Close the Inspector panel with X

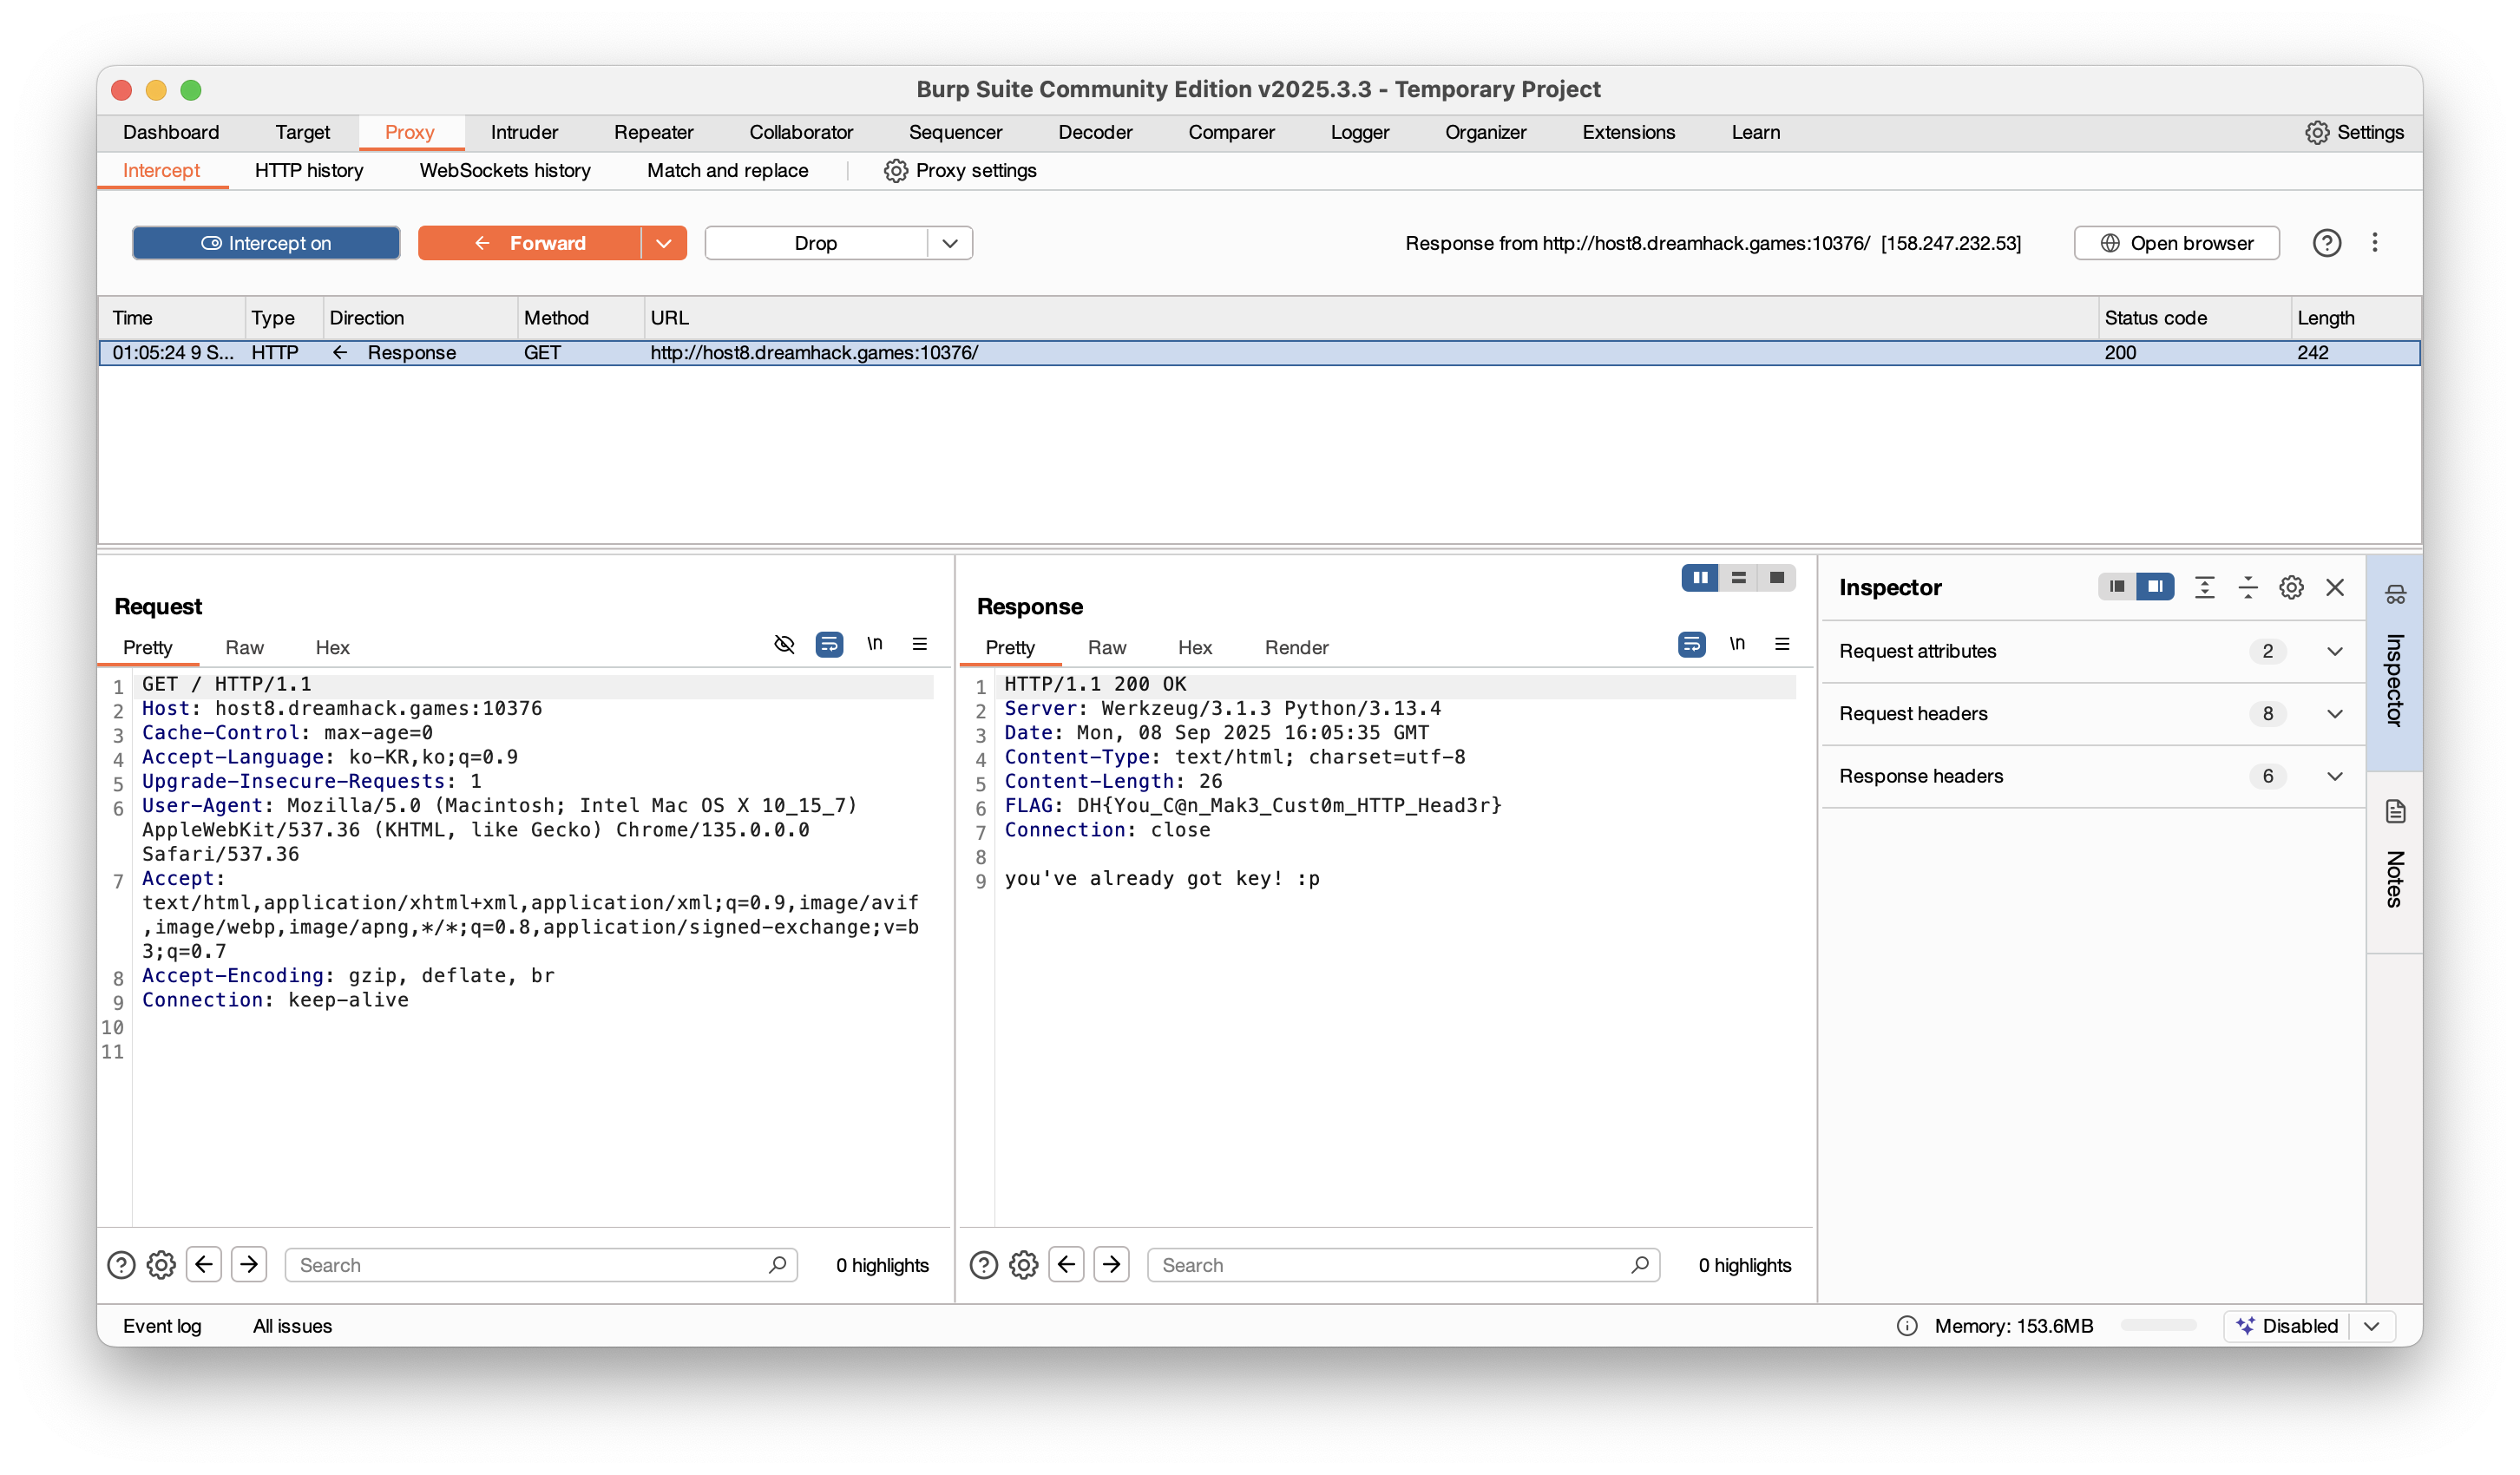pos(2335,588)
